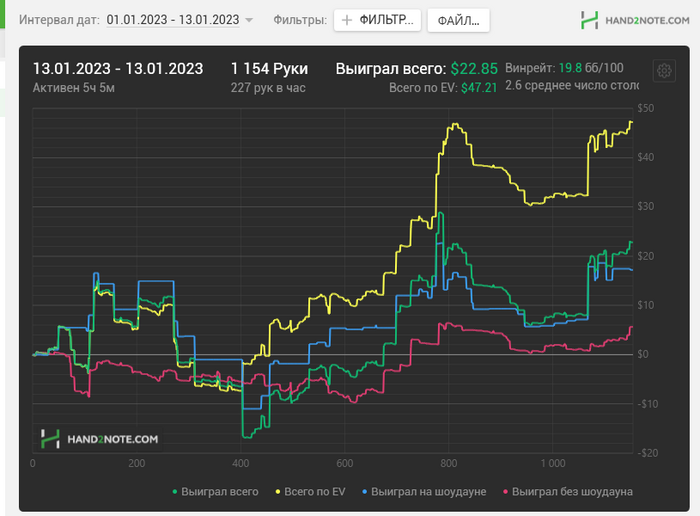Click the 400 x-axis label
700x516 pixels.
[241, 463]
